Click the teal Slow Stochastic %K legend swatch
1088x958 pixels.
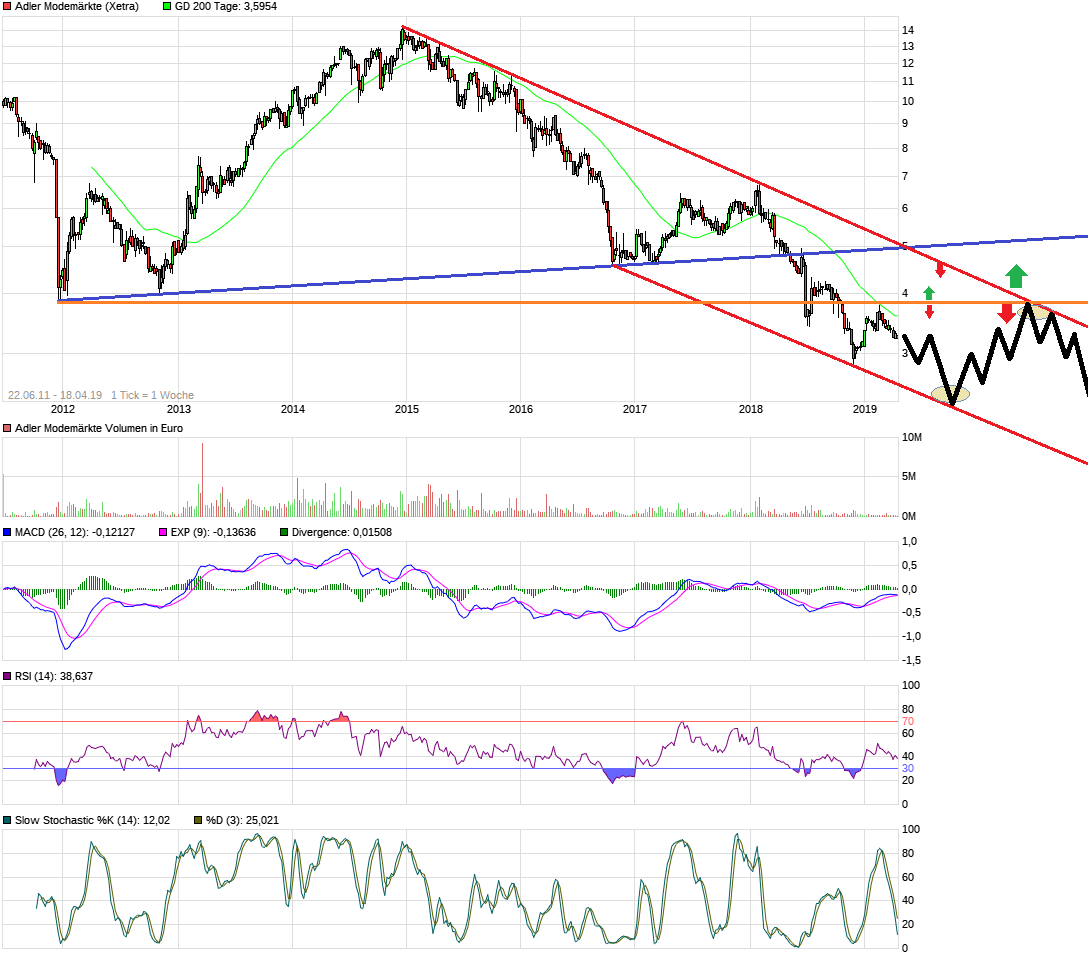pos(7,820)
